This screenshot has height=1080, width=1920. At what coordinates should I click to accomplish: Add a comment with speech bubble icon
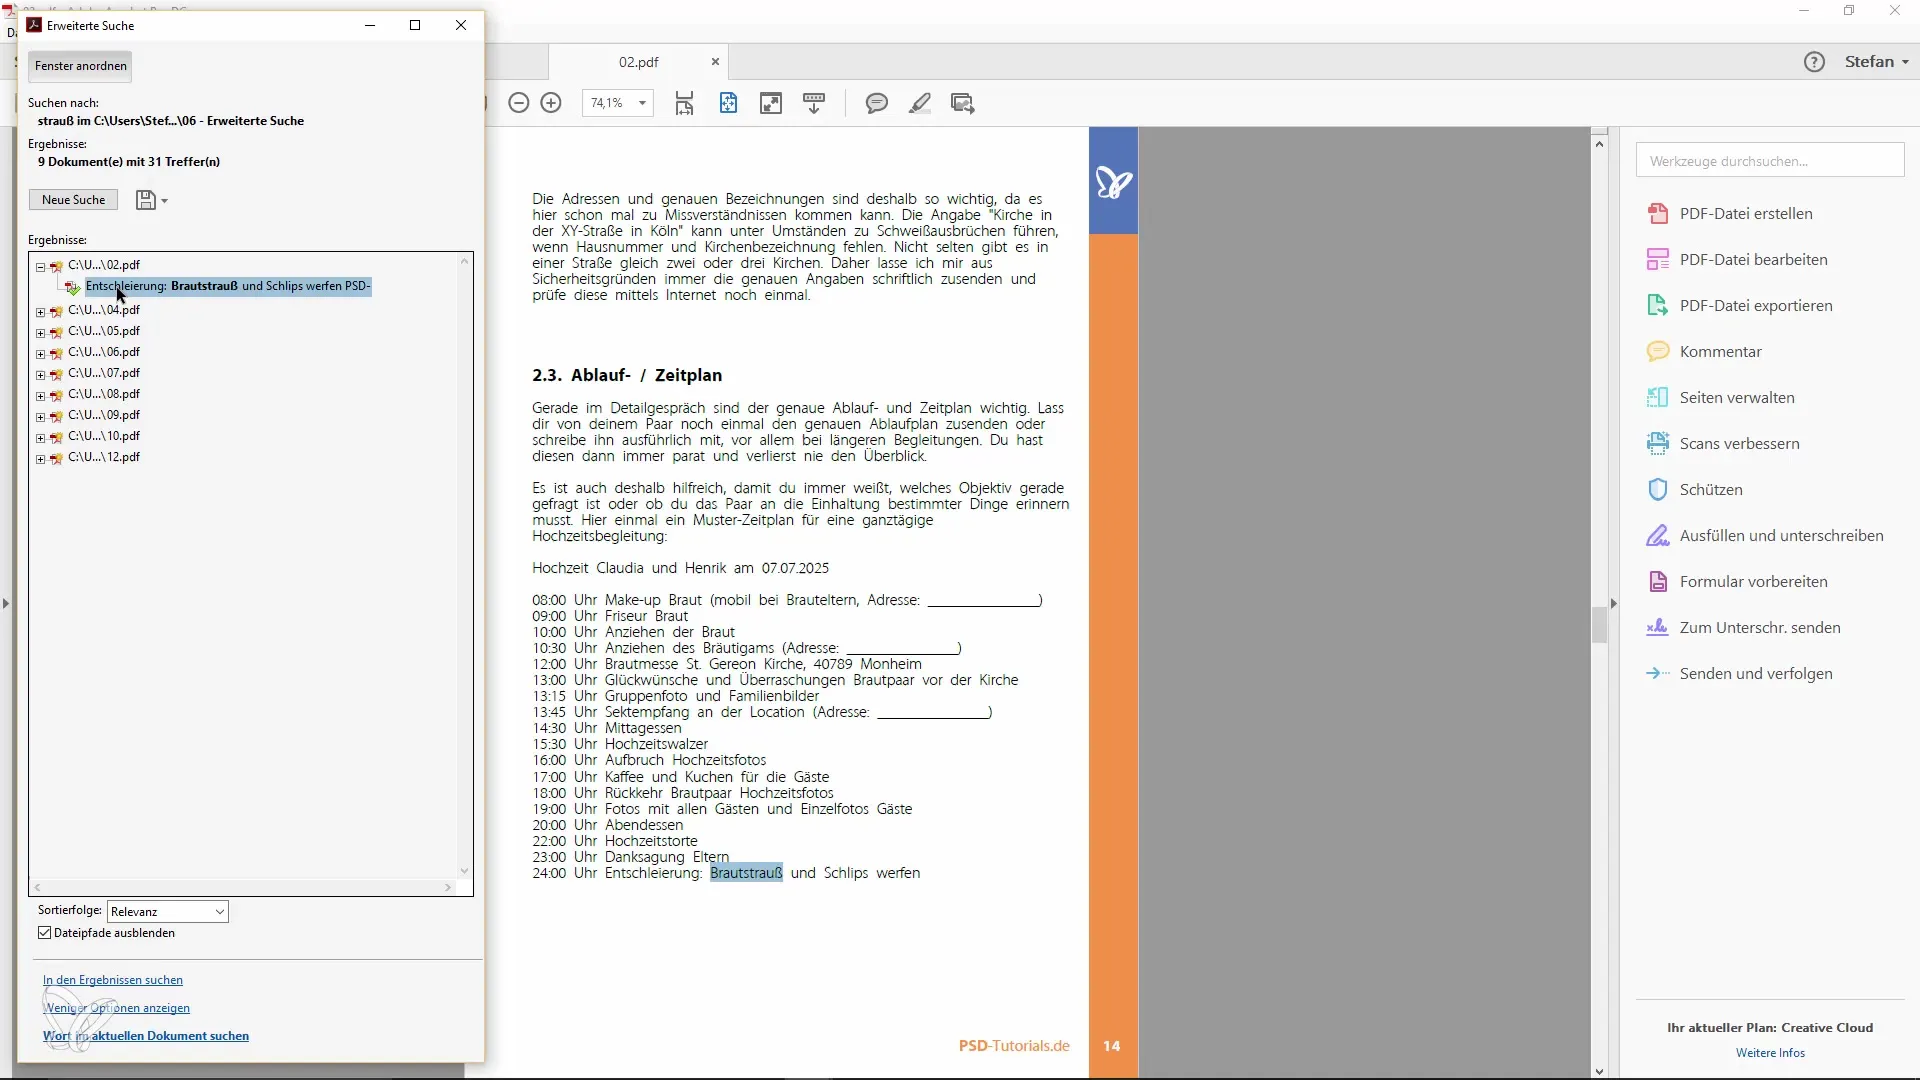877,103
